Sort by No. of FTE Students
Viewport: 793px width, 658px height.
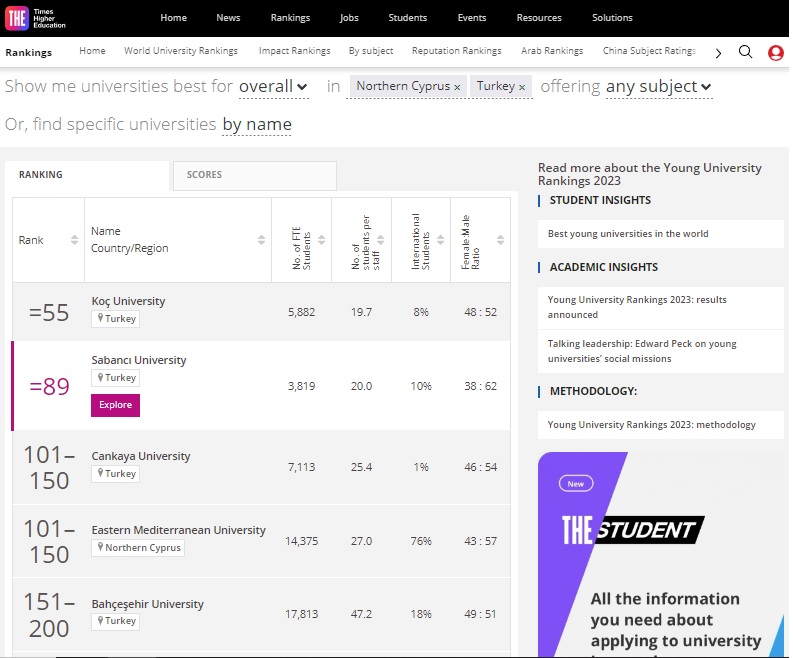point(321,240)
